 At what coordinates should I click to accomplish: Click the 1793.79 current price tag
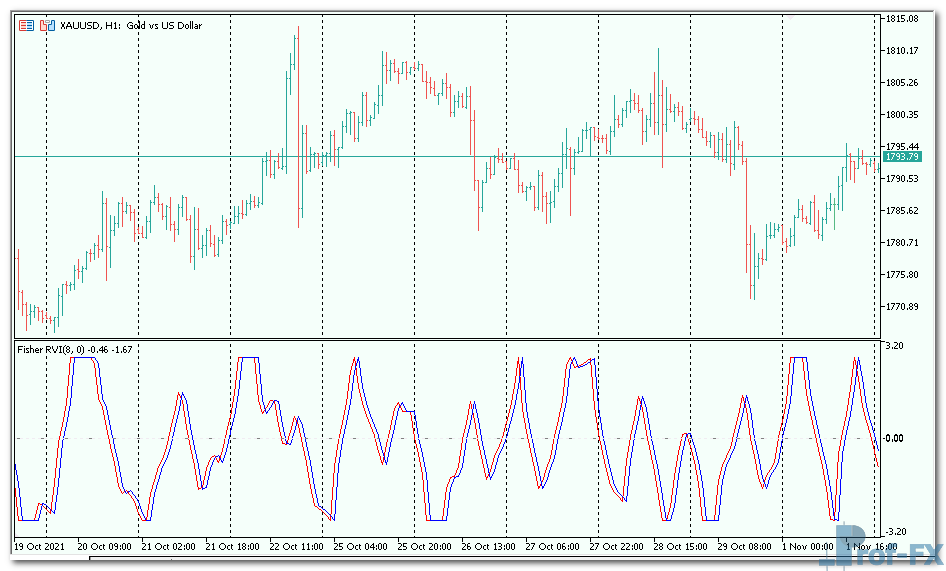[x=903, y=157]
